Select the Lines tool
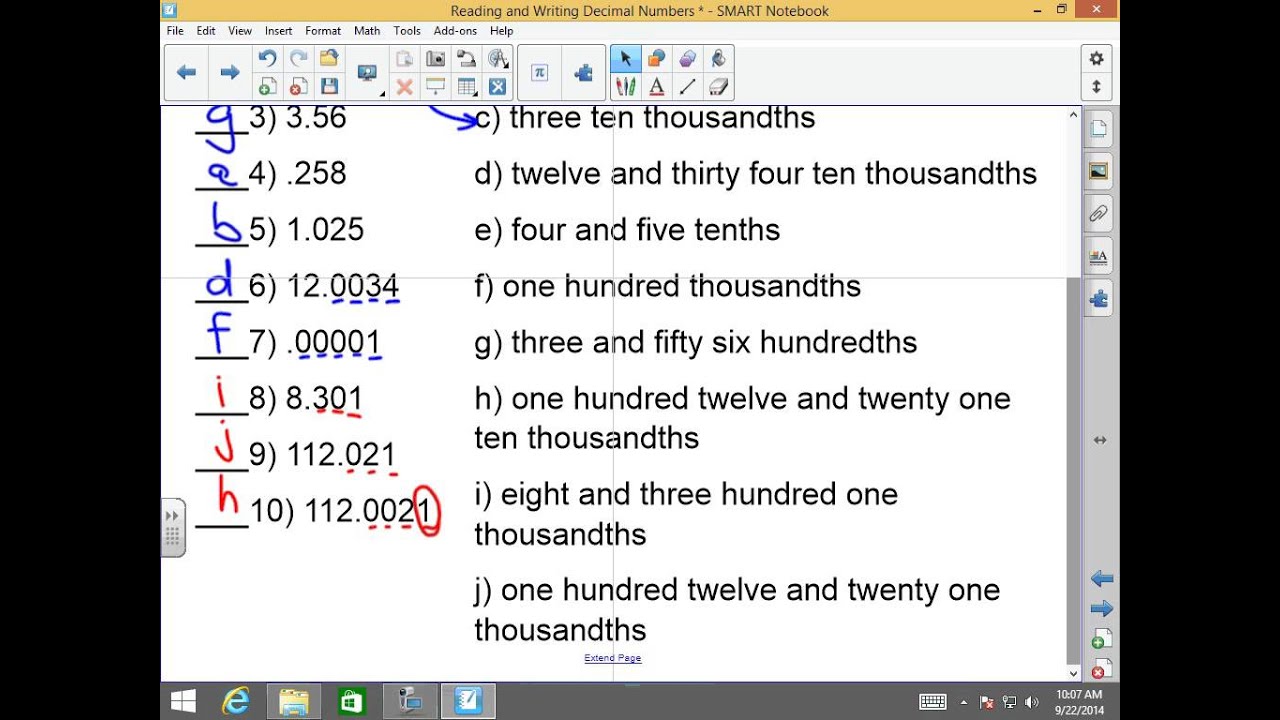1280x720 pixels. click(x=687, y=87)
